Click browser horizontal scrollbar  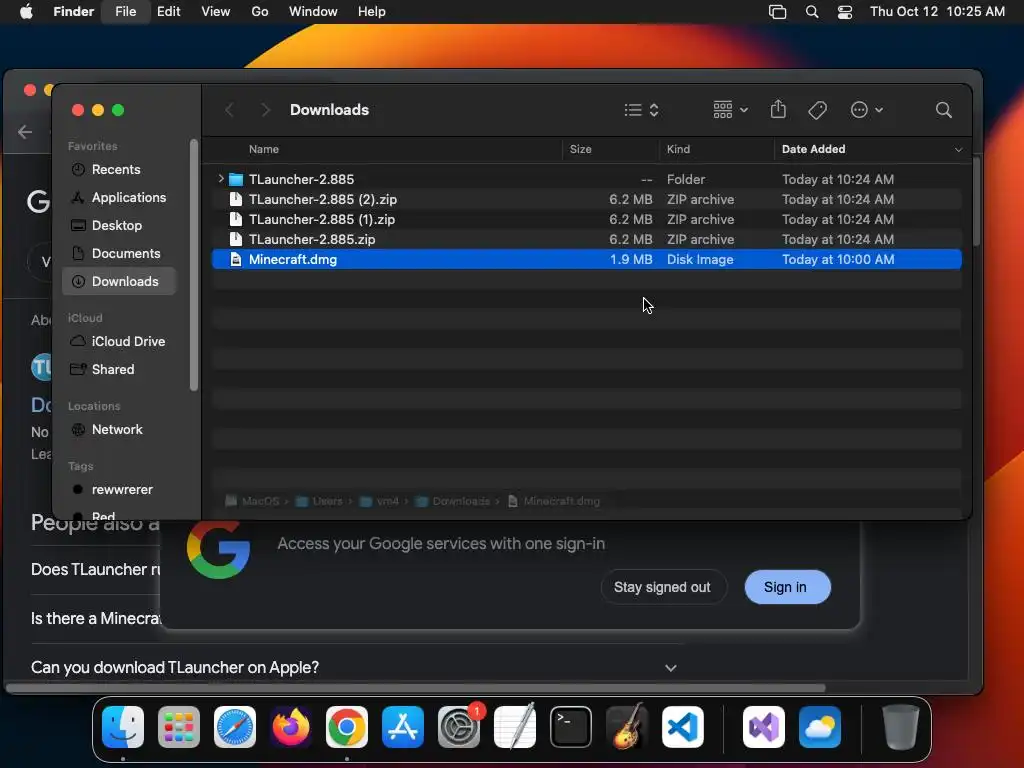[415, 688]
